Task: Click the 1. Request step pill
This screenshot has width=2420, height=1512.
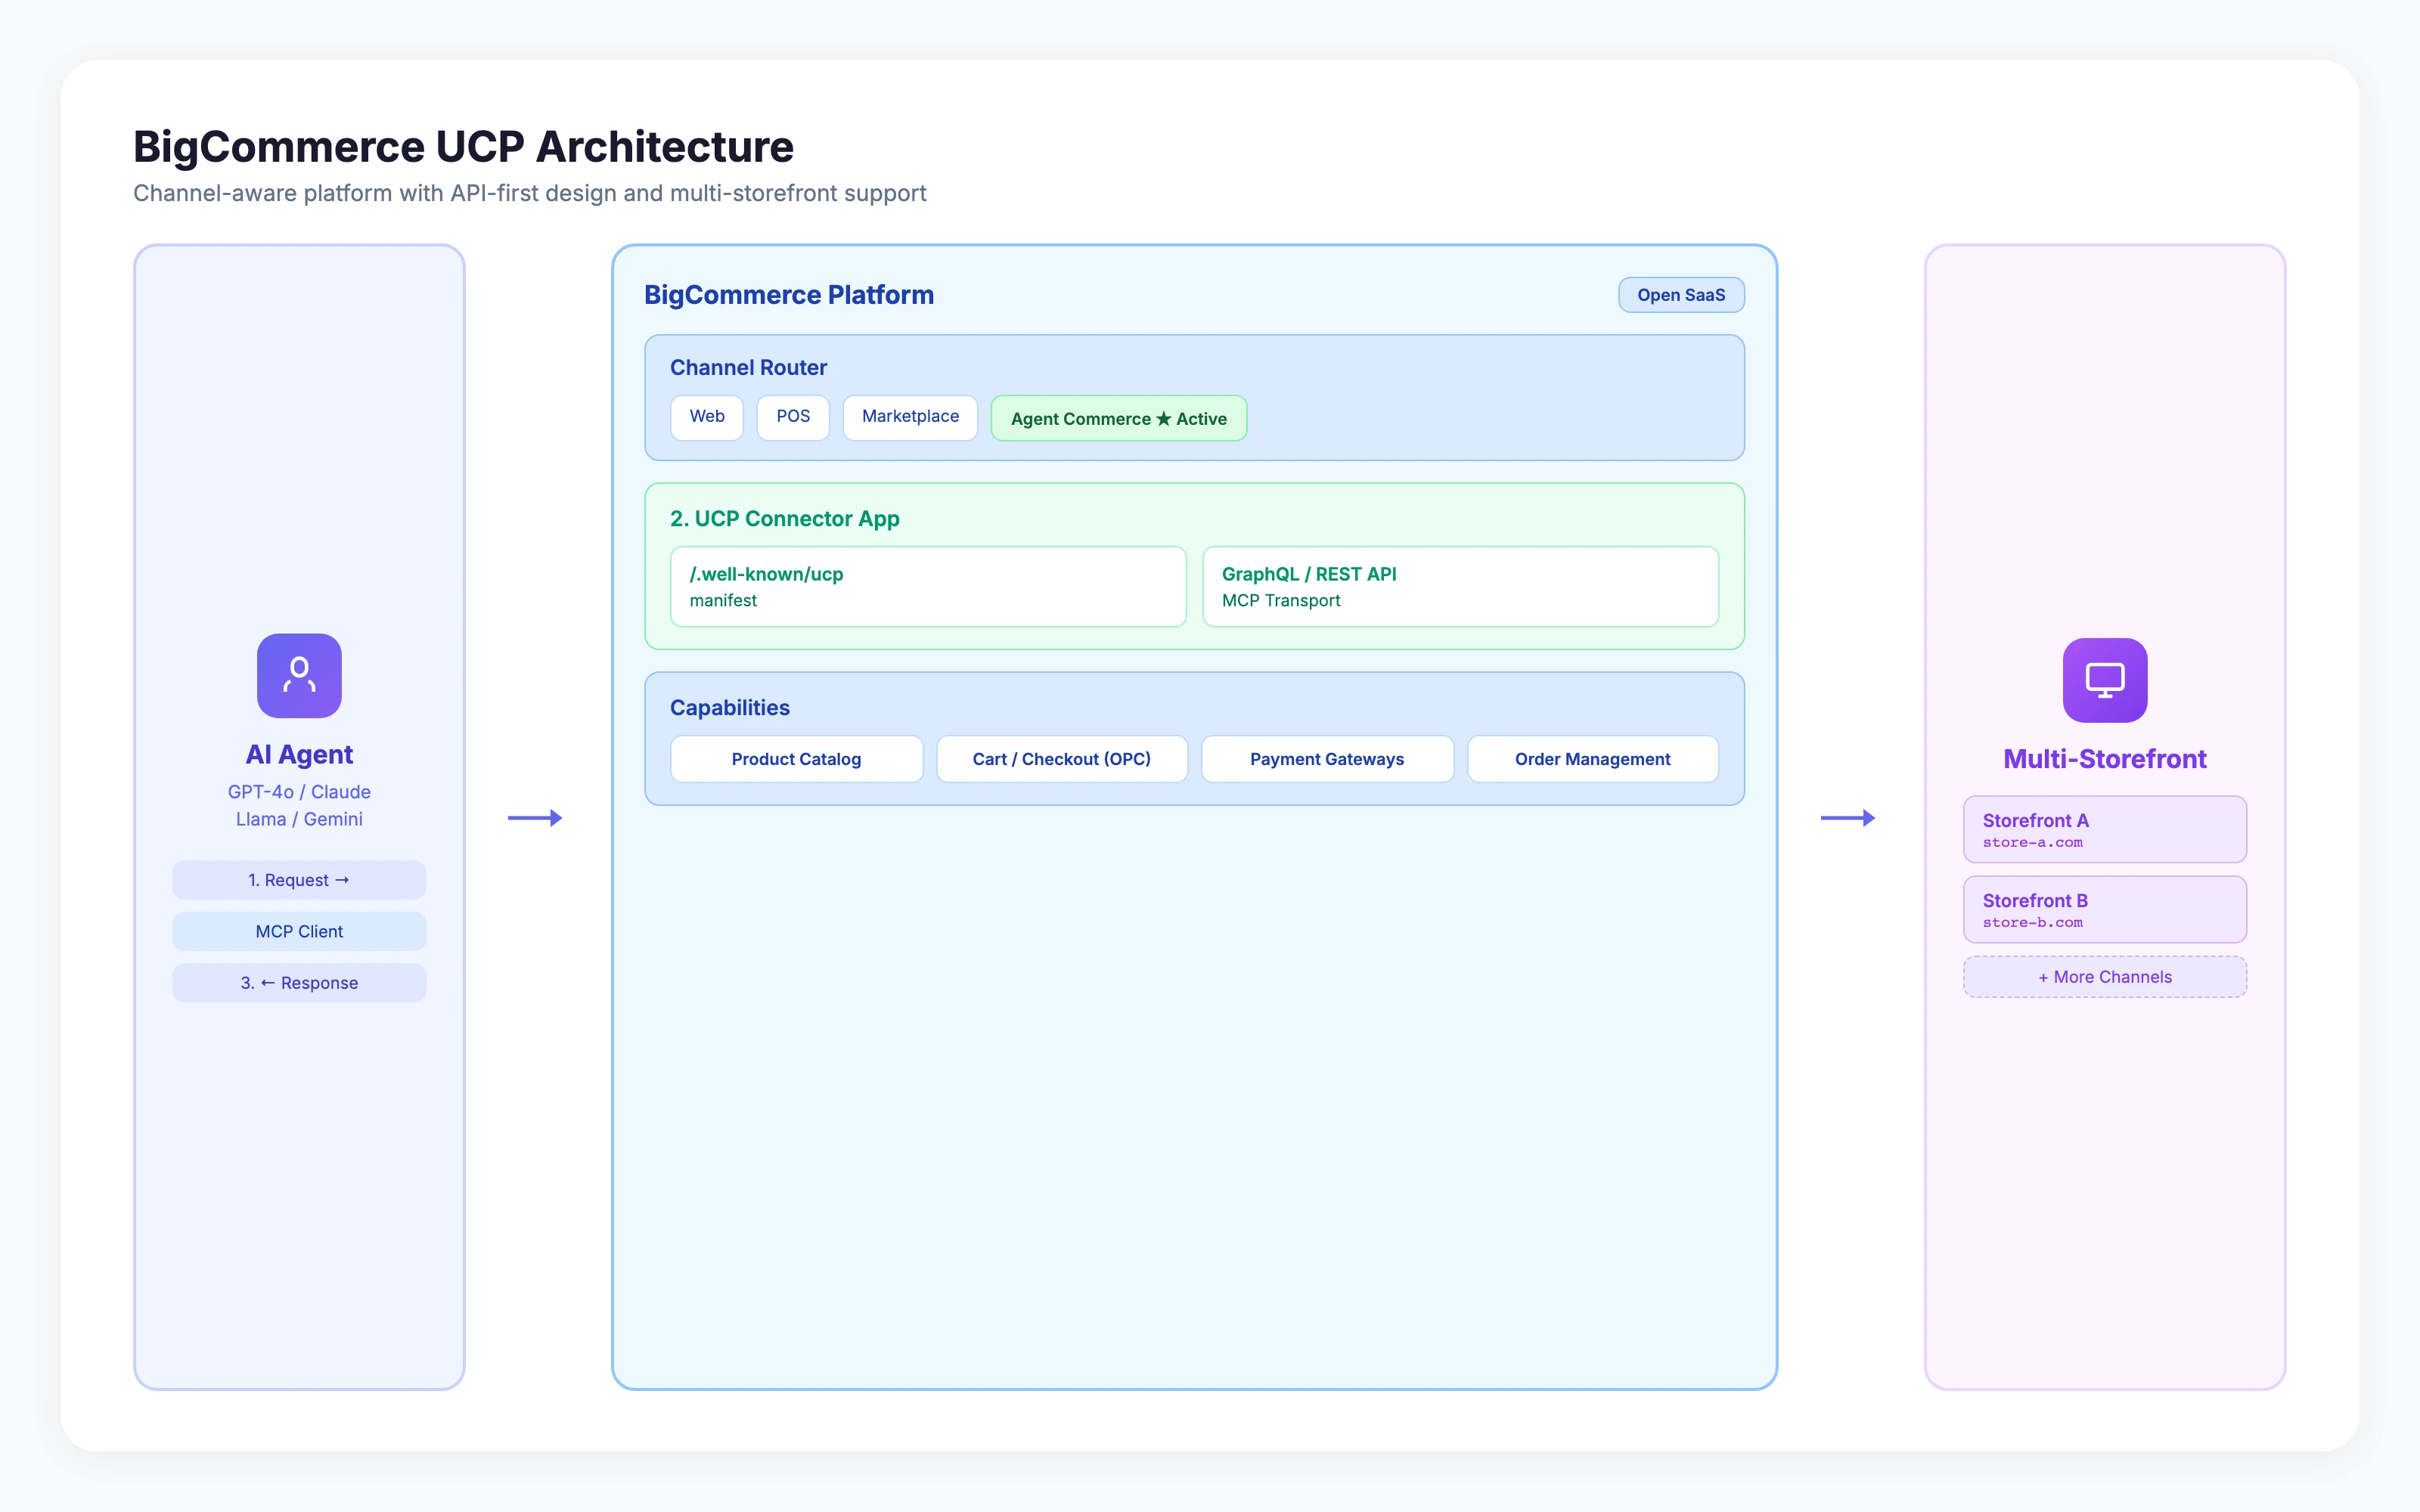Action: coord(299,880)
